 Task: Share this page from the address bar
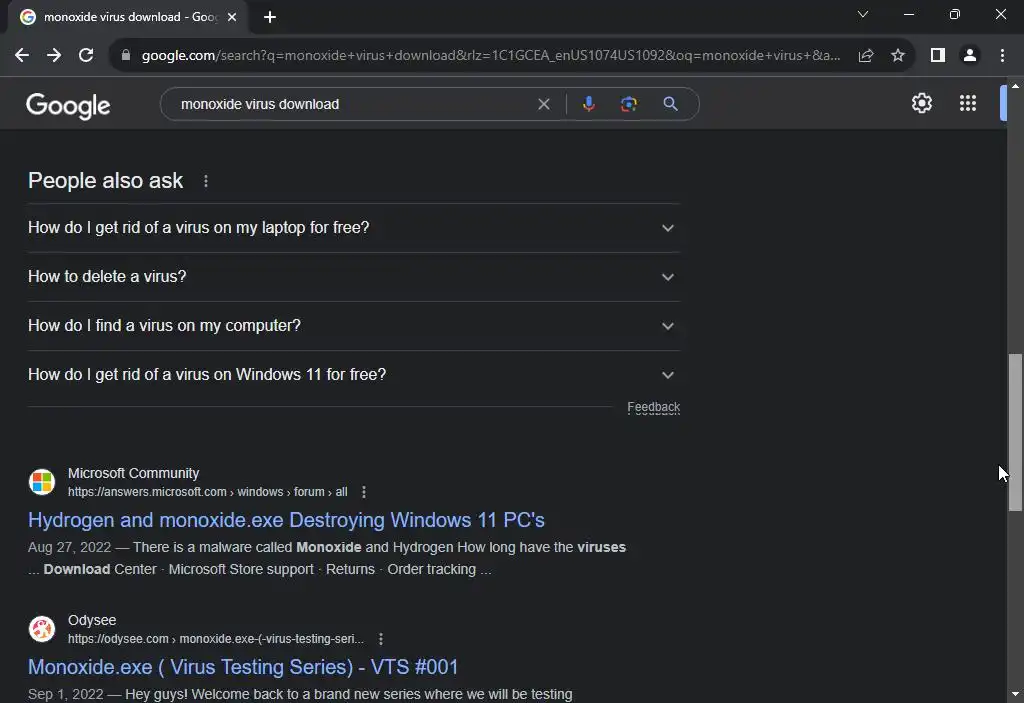(x=866, y=56)
